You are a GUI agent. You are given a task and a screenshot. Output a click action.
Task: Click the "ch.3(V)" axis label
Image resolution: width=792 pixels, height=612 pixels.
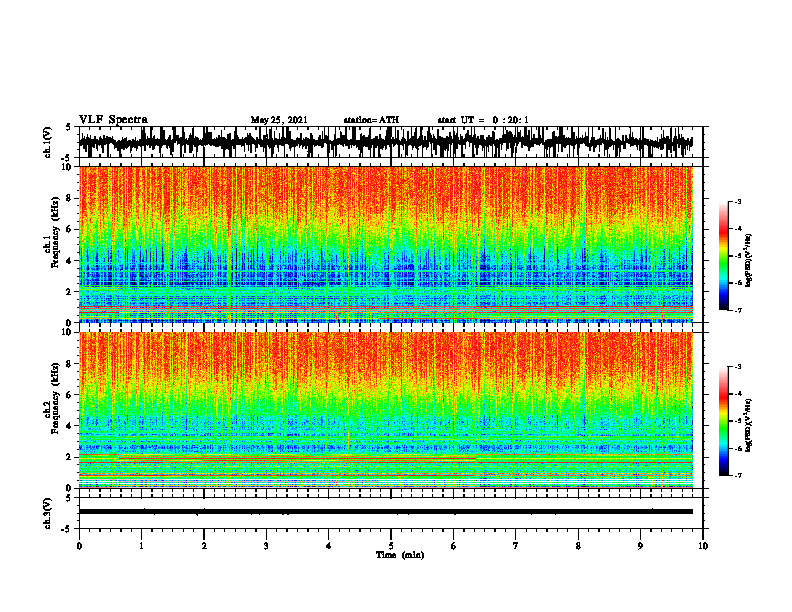[x=48, y=513]
